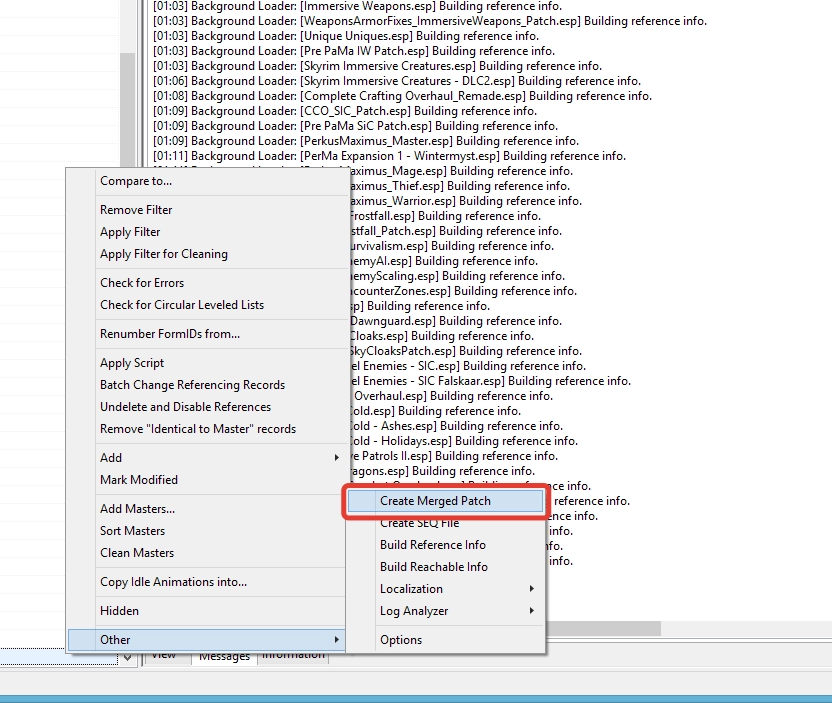The height and width of the screenshot is (703, 832).
Task: Run Check for Errors
Action: click(142, 283)
